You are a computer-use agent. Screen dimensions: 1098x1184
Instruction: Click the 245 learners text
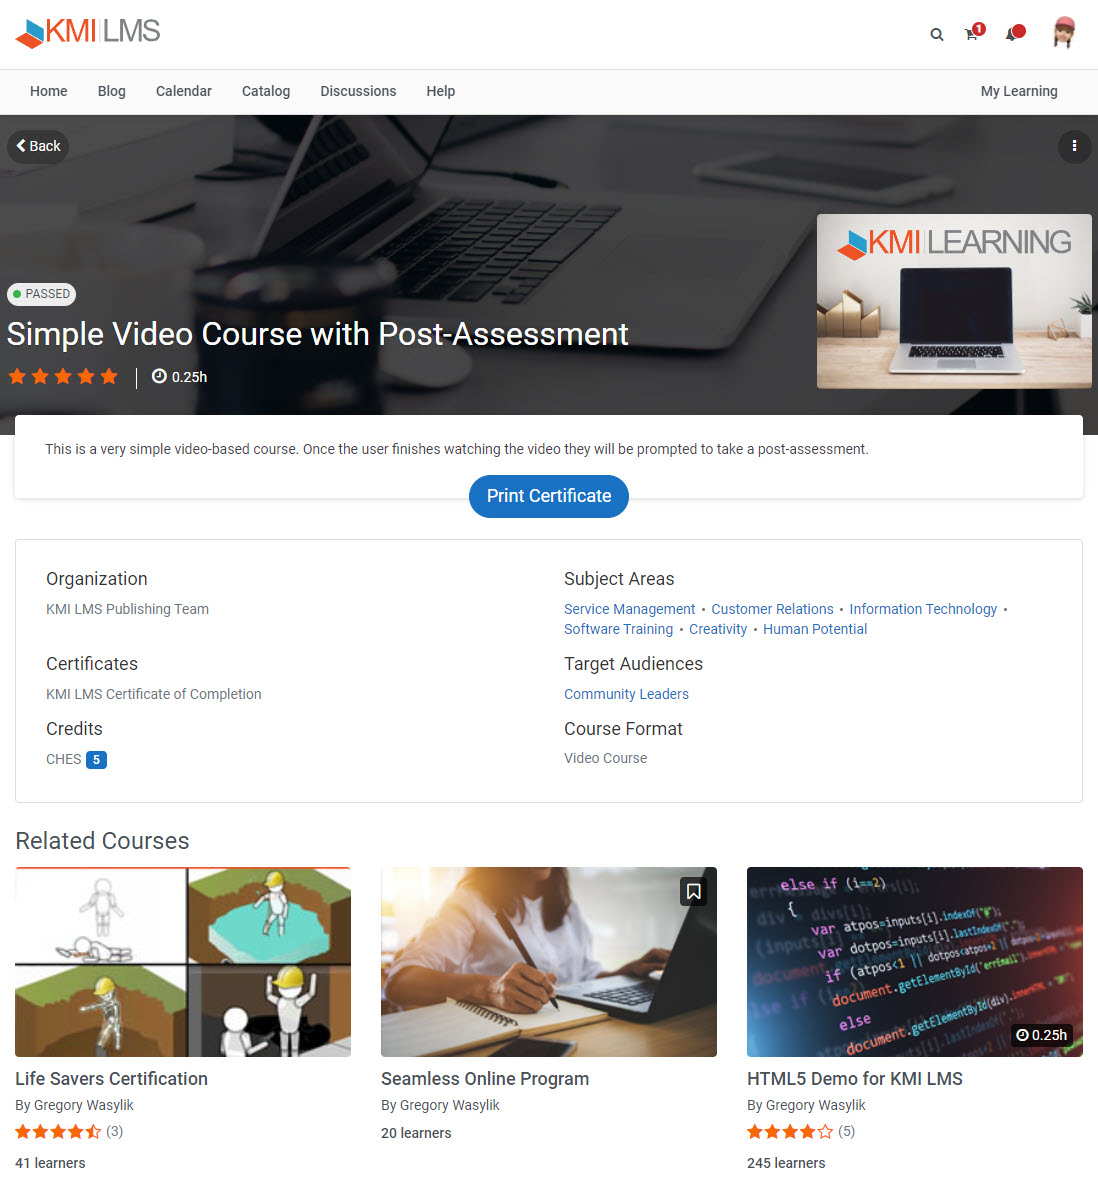(x=786, y=1164)
